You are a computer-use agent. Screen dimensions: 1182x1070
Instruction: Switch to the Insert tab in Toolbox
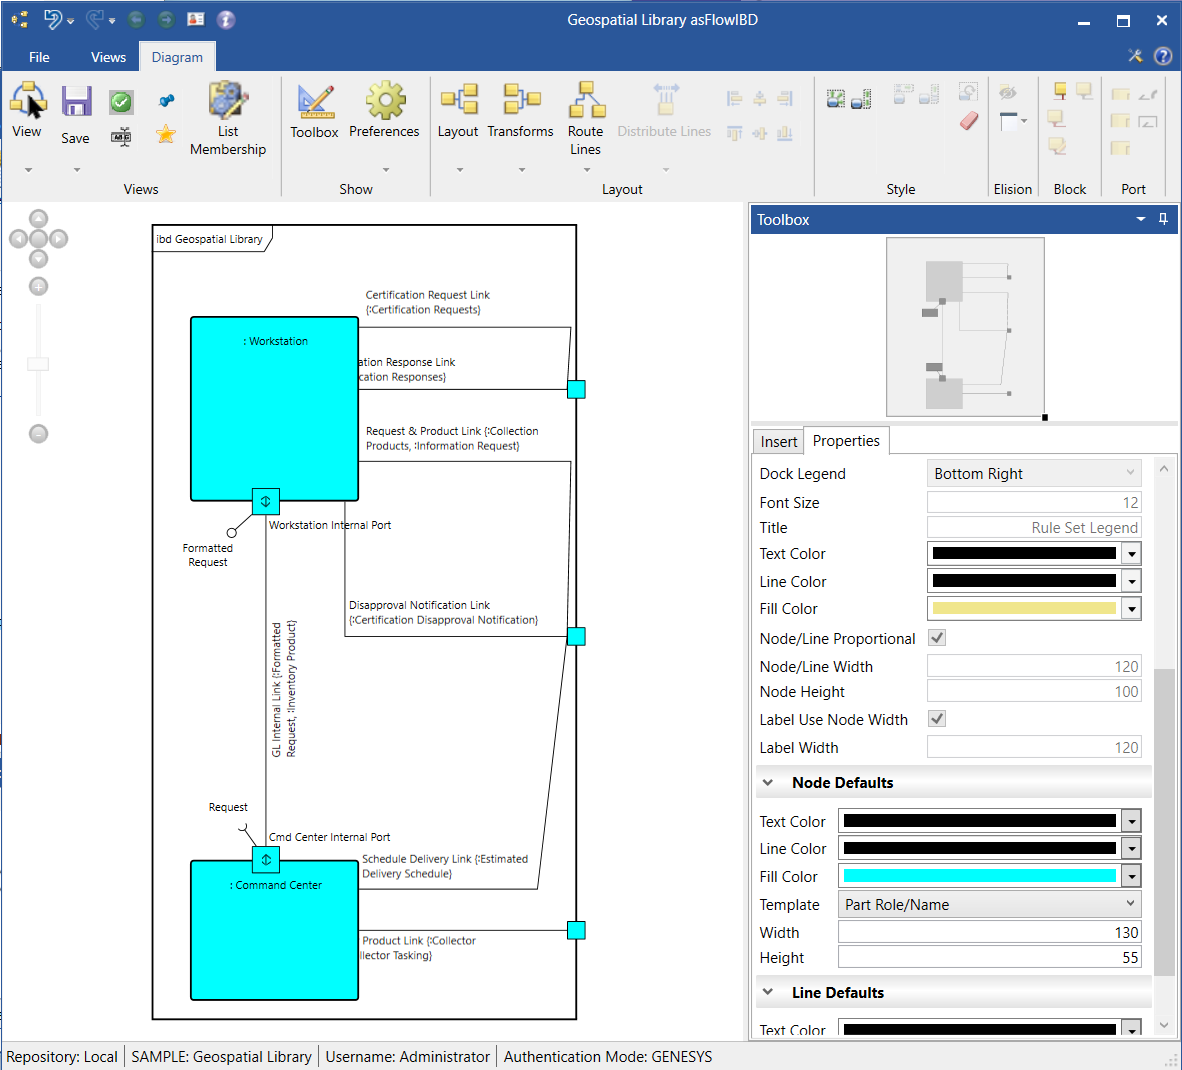[x=778, y=442]
